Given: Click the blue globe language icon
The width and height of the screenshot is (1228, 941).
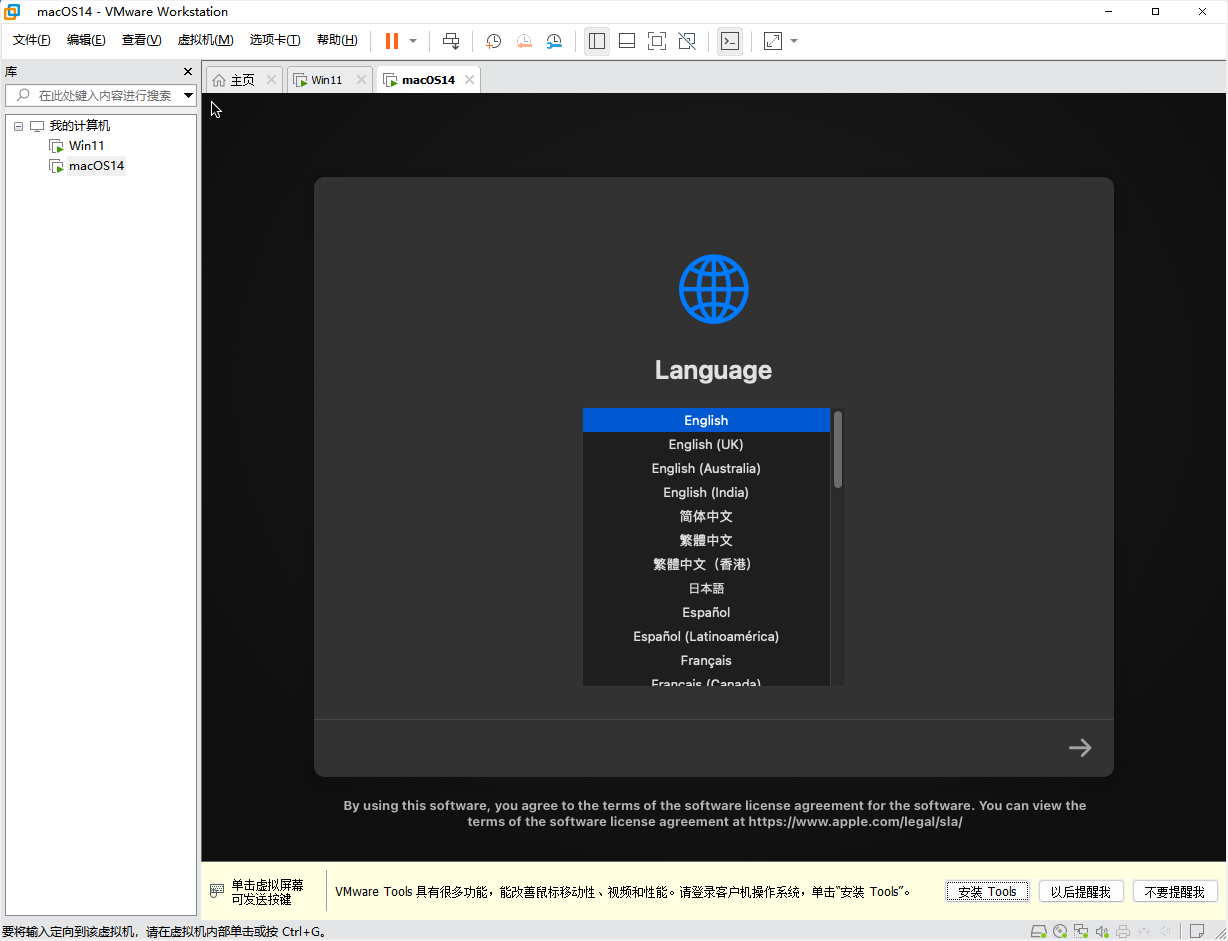Looking at the screenshot, I should (x=713, y=289).
